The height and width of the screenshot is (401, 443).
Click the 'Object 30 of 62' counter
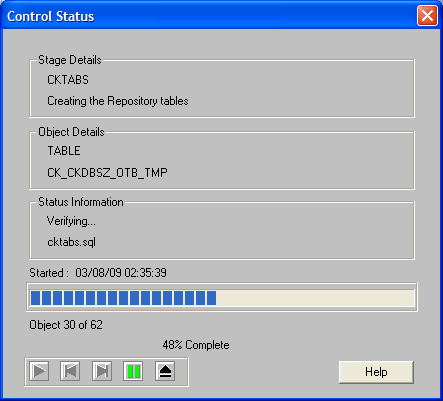[66, 325]
